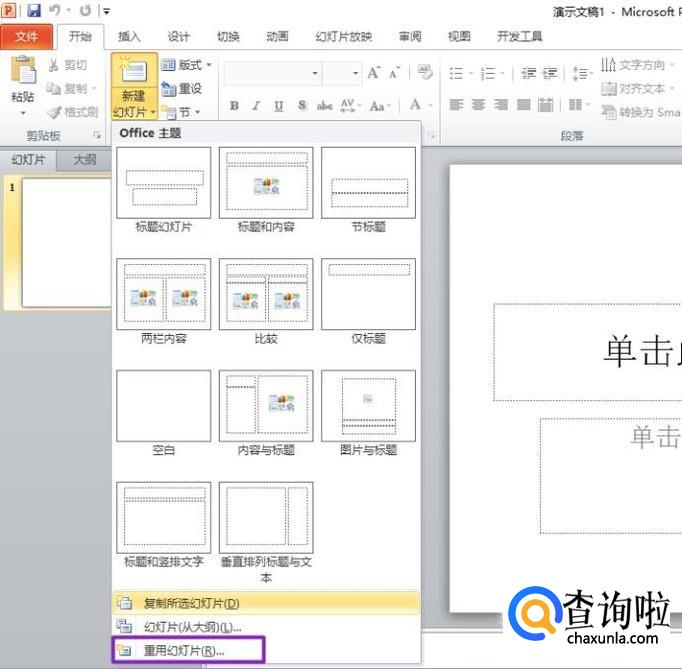This screenshot has height=669, width=682.
Task: Toggle Italic formatting button
Action: pos(255,106)
